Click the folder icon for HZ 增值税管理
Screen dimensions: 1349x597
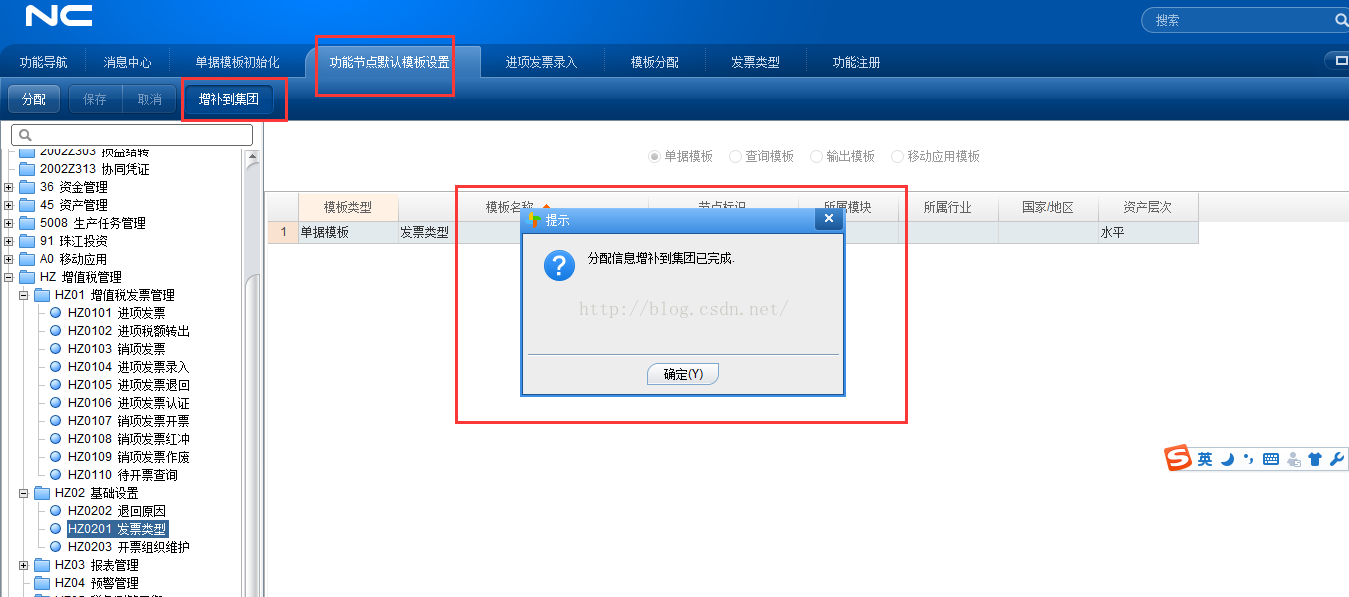pos(27,277)
